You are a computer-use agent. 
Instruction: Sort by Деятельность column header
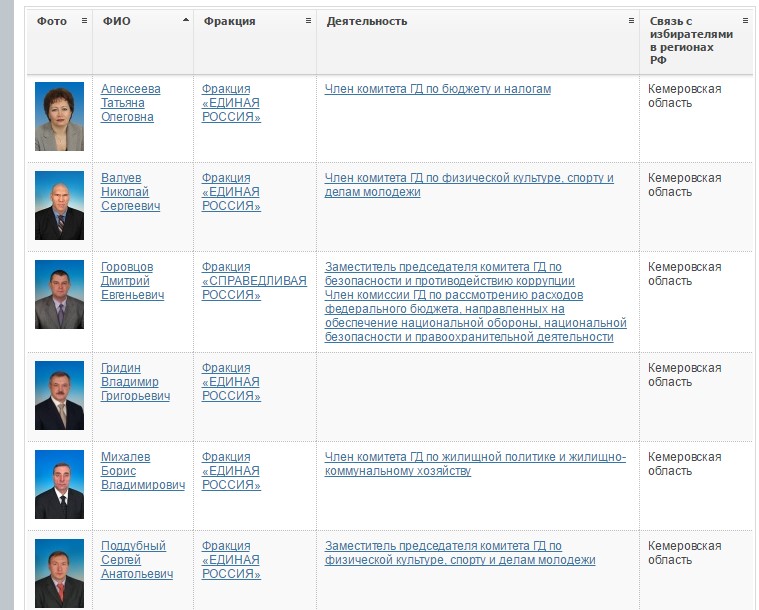pos(367,21)
